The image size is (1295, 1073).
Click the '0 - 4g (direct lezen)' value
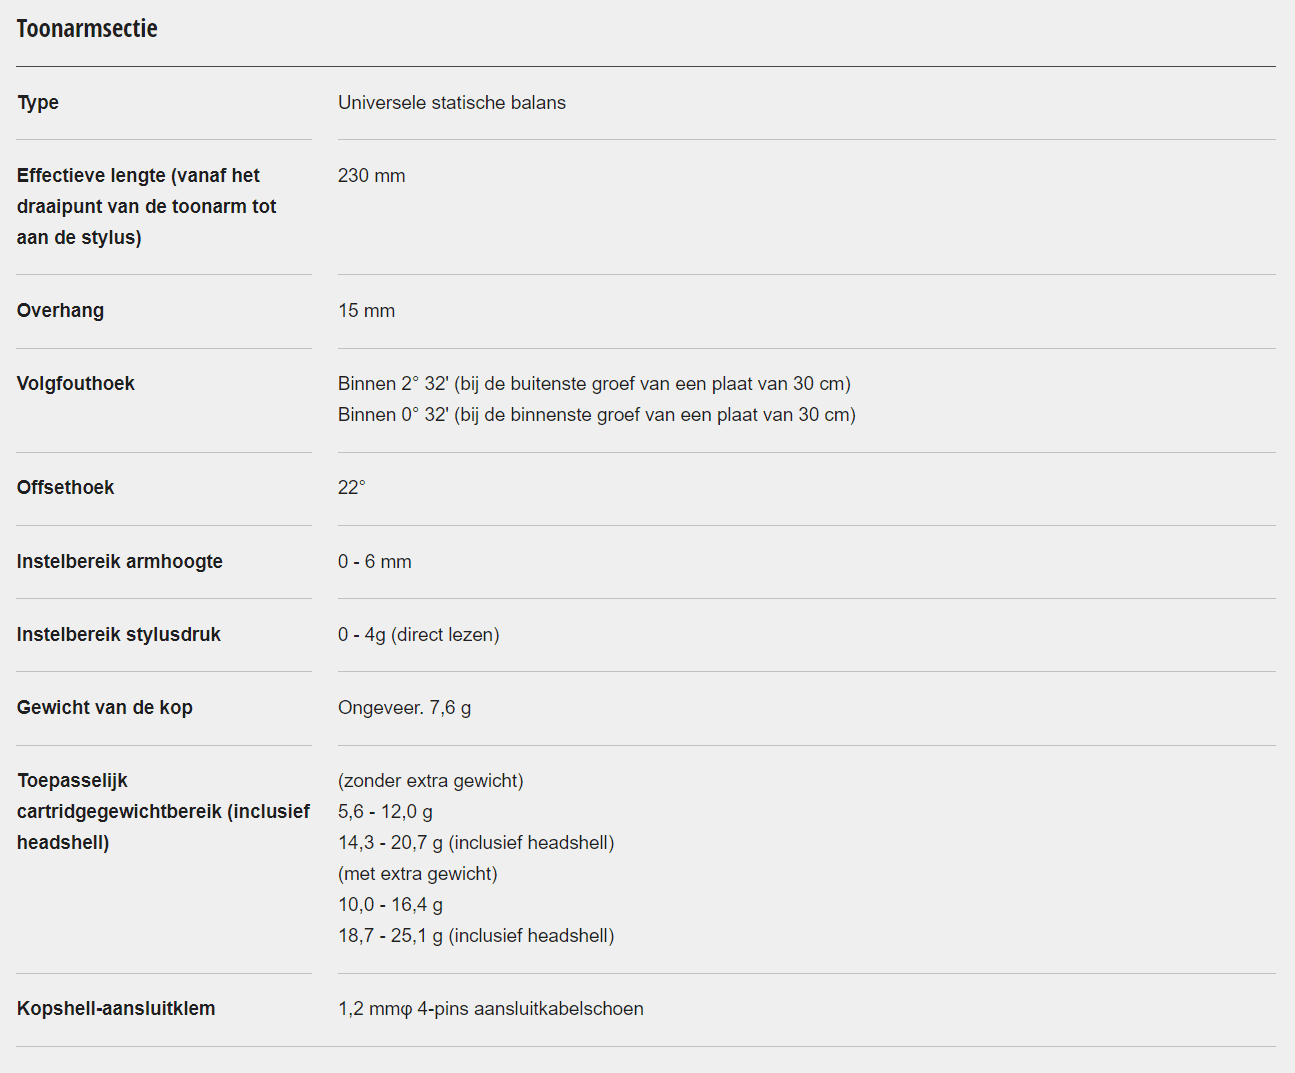click(419, 634)
